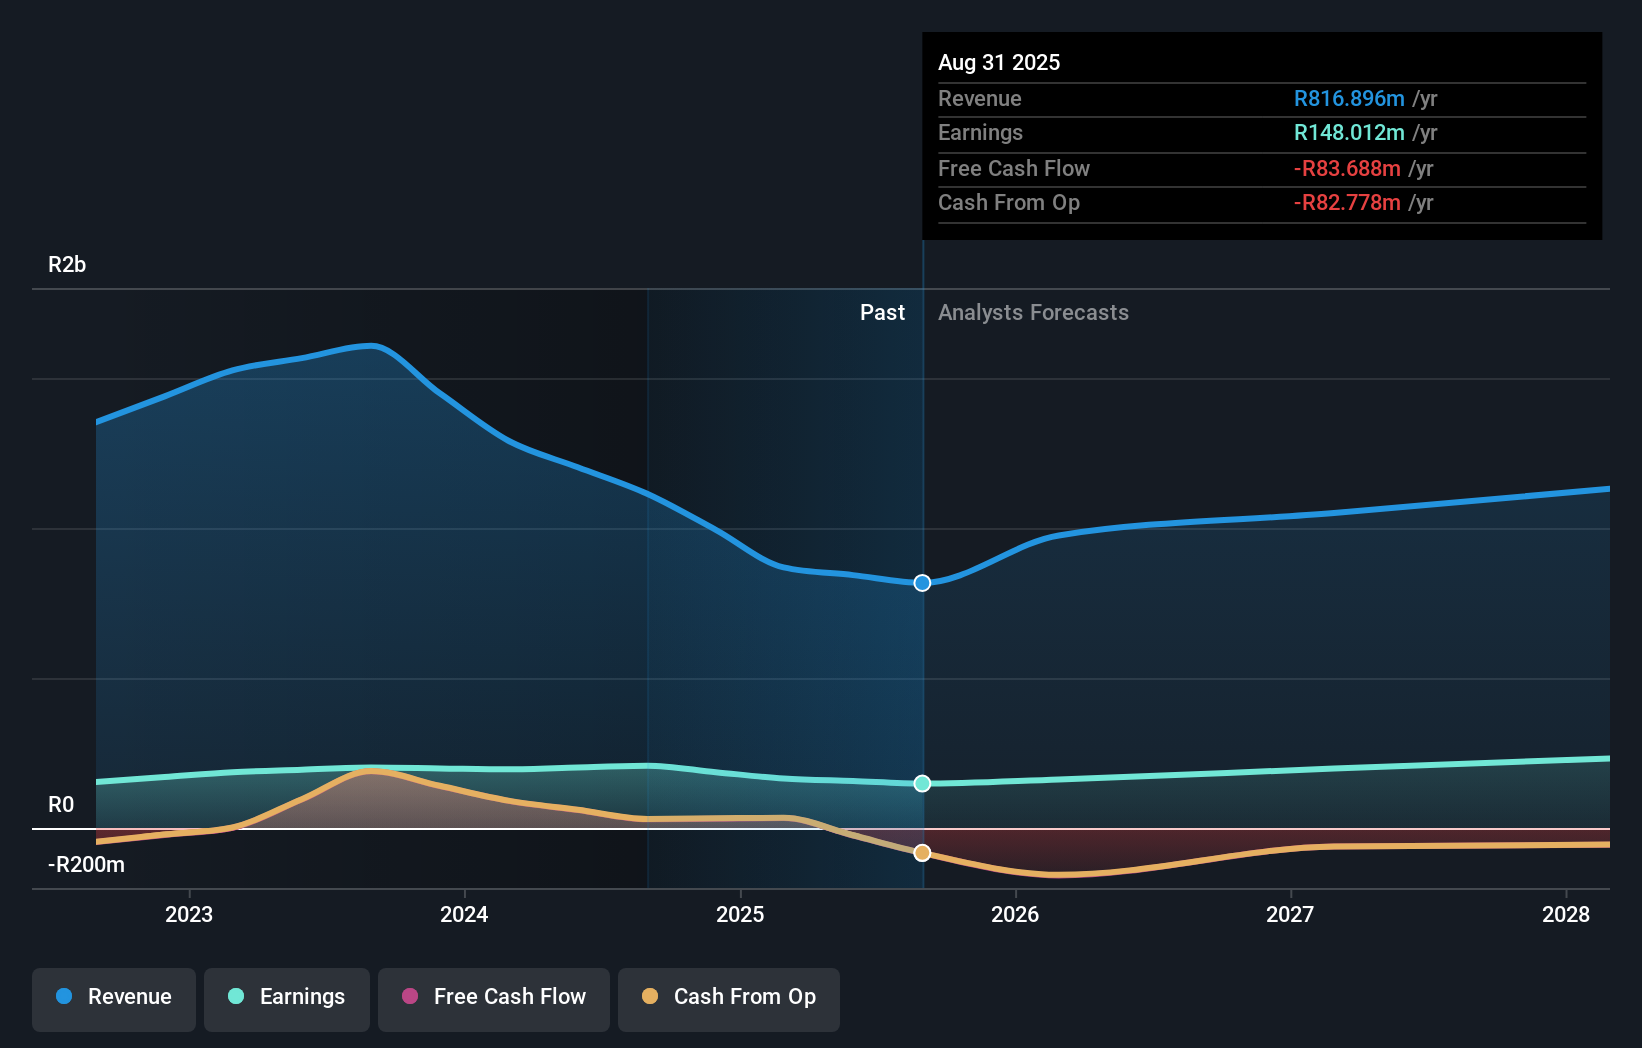Select the Revenue data point marker on chart
The width and height of the screenshot is (1642, 1048).
point(922,583)
